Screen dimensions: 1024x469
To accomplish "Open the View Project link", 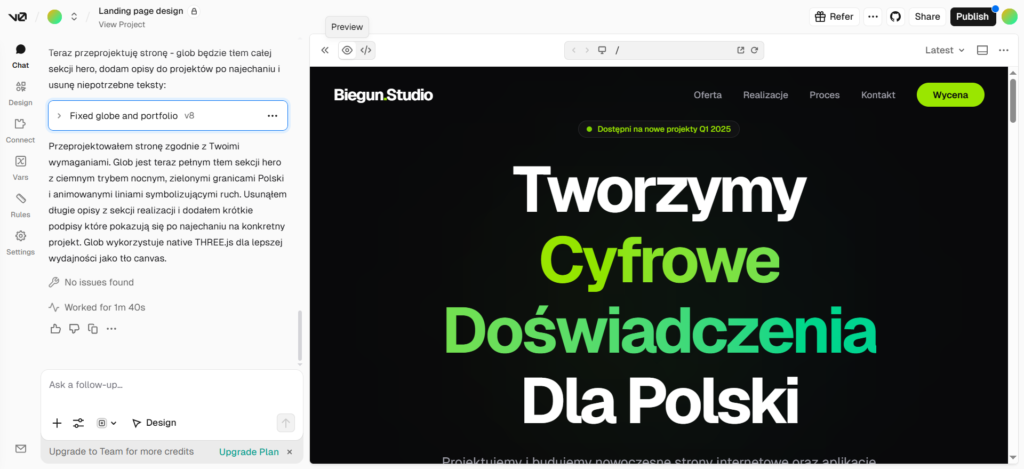I will [122, 25].
